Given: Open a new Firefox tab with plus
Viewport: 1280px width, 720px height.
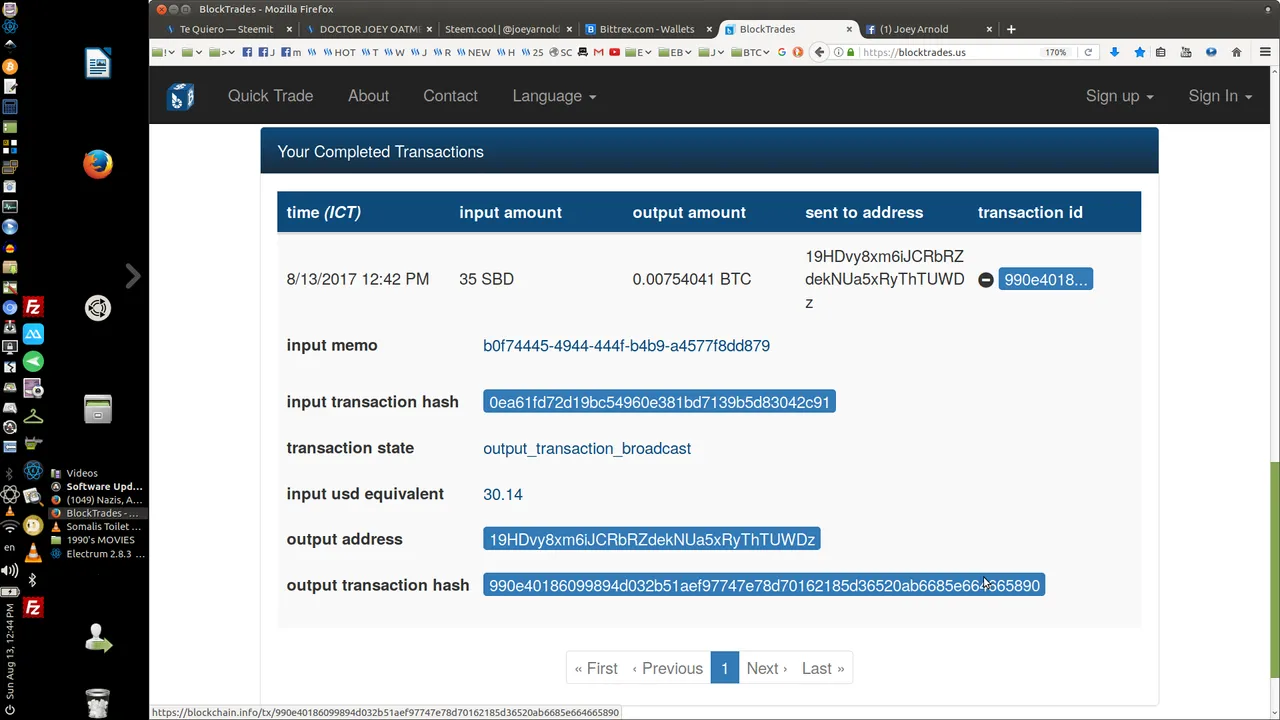Looking at the screenshot, I should point(1011,29).
